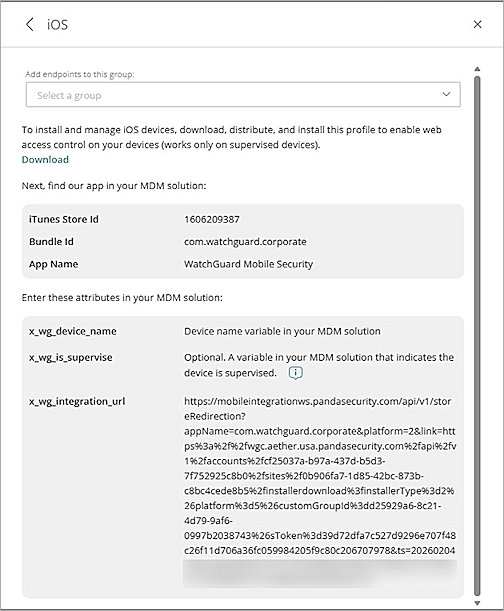Click the integration URL text starting with https://mobileintegrationws
The height and width of the screenshot is (611, 504).
pyautogui.click(x=320, y=476)
